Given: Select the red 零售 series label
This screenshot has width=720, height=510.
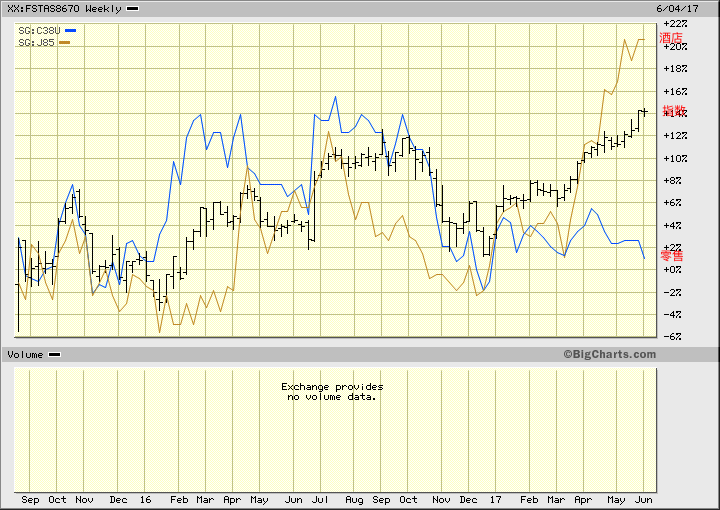Looking at the screenshot, I should tap(672, 256).
